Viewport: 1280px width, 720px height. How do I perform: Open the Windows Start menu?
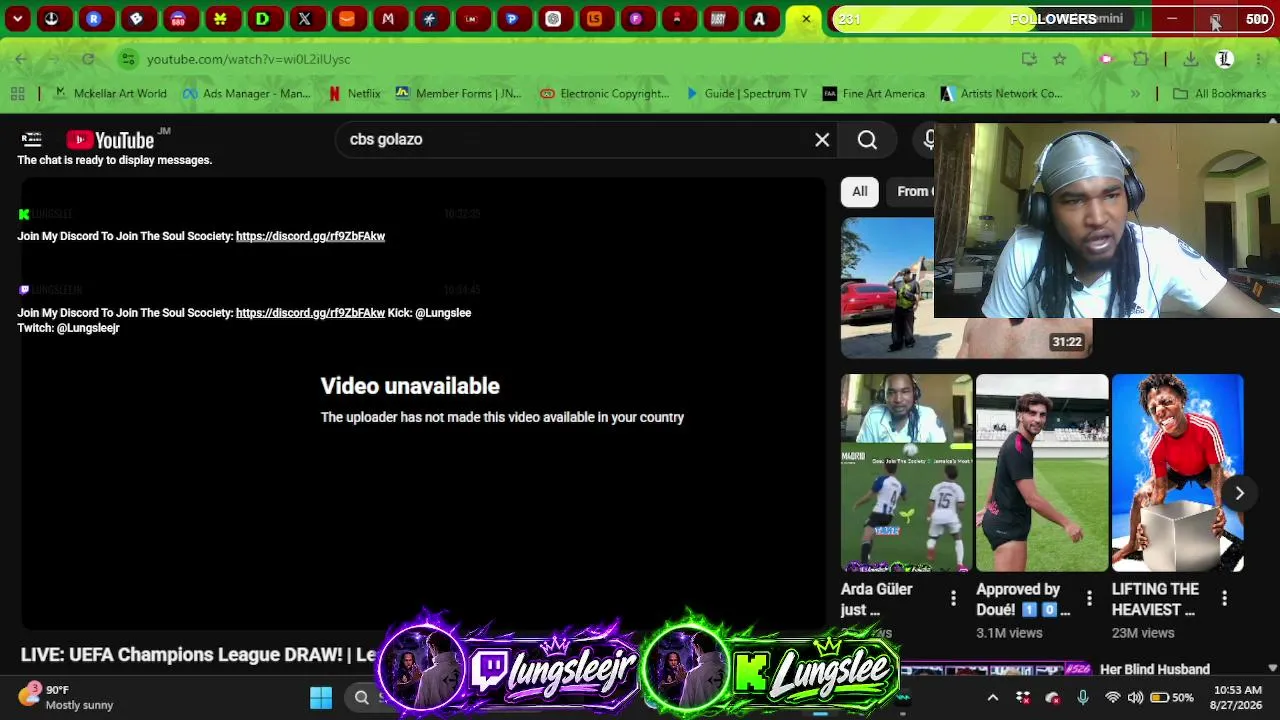(x=321, y=697)
